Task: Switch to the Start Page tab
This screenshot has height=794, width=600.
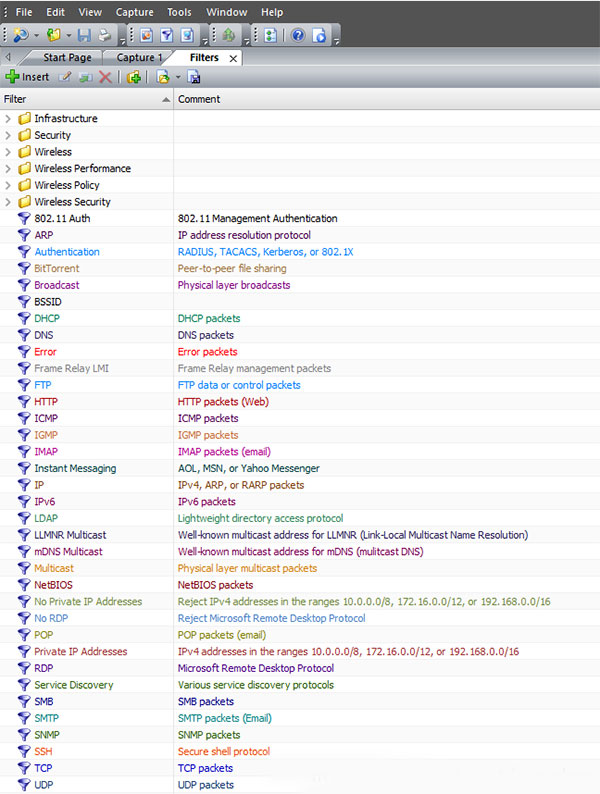Action: [67, 58]
